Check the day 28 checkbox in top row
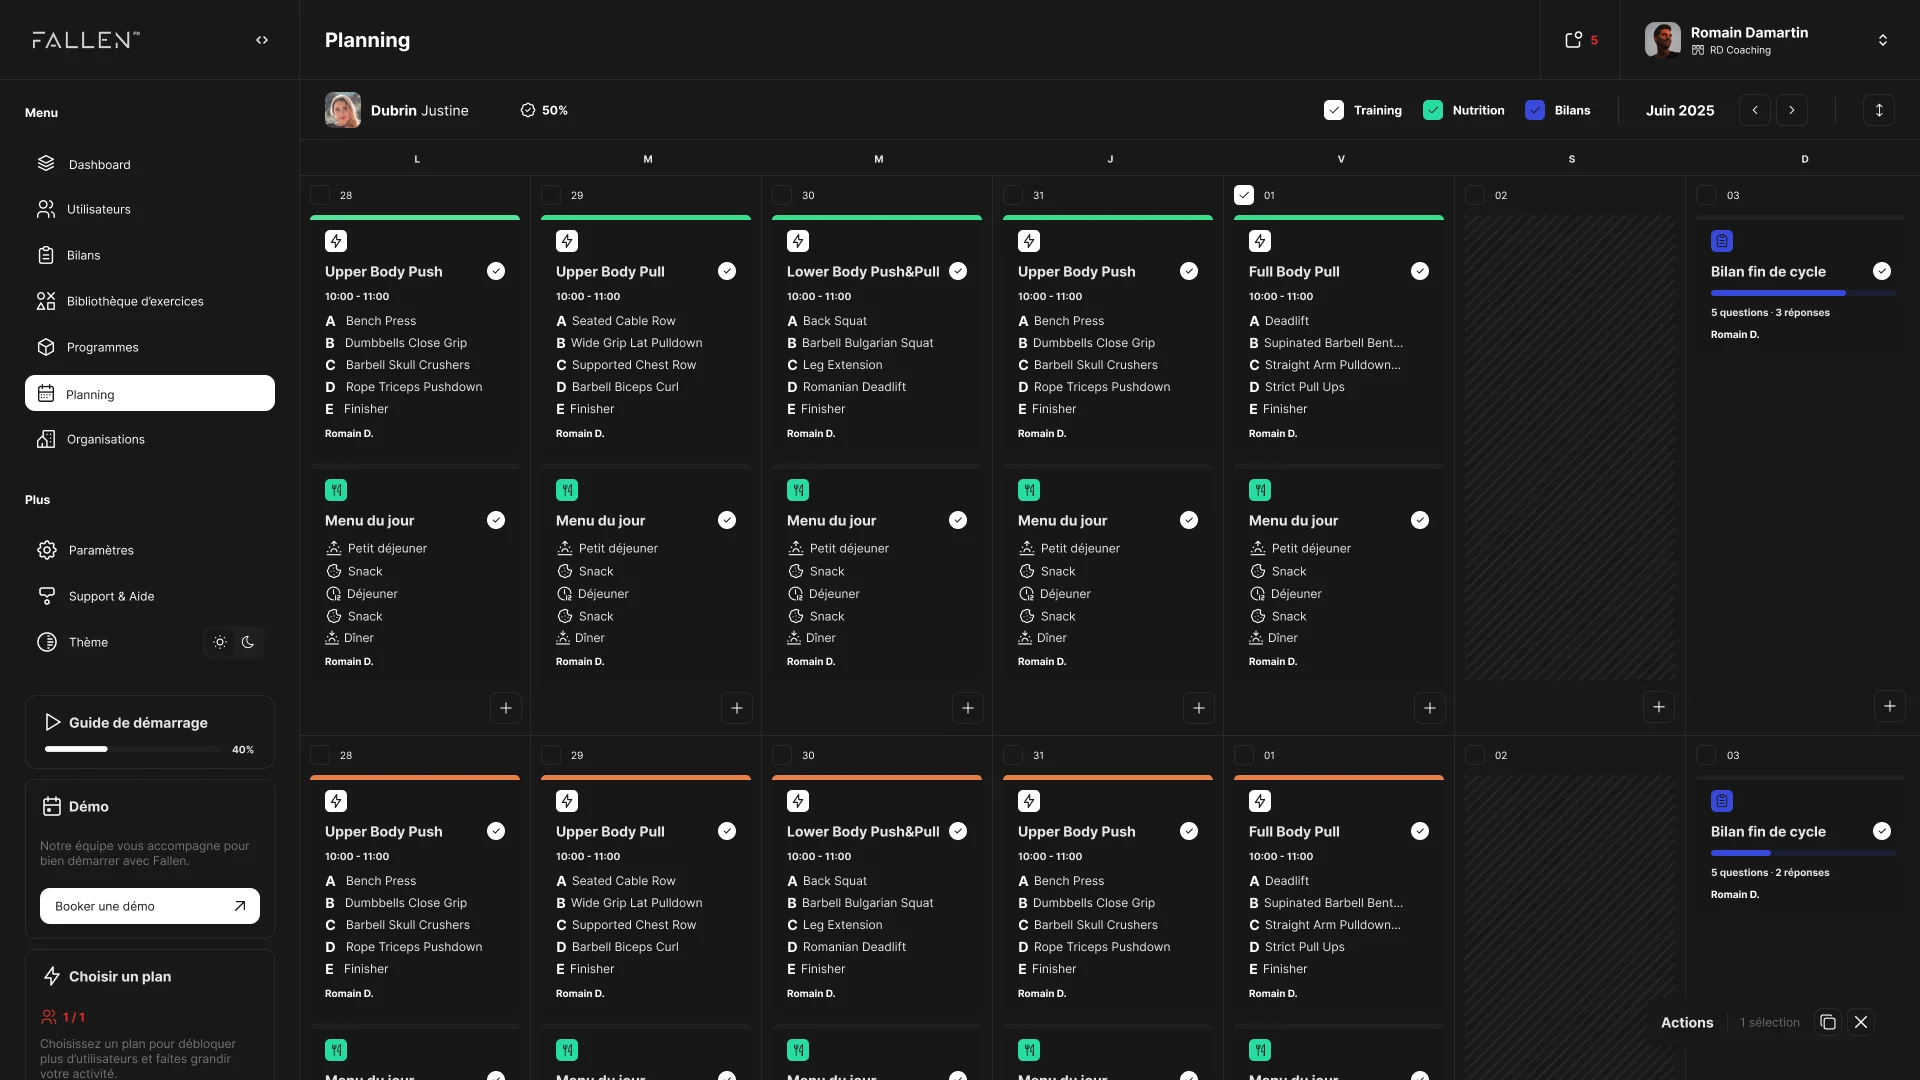This screenshot has height=1080, width=1920. tap(320, 195)
